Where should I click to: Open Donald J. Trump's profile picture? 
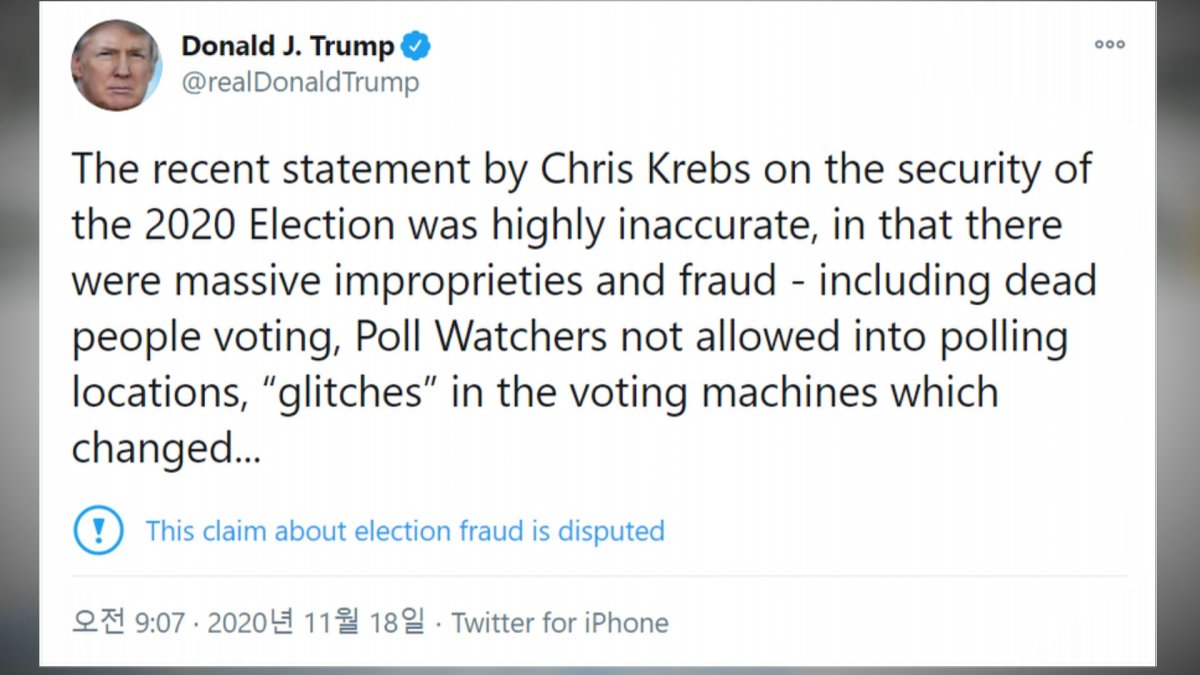pos(116,65)
